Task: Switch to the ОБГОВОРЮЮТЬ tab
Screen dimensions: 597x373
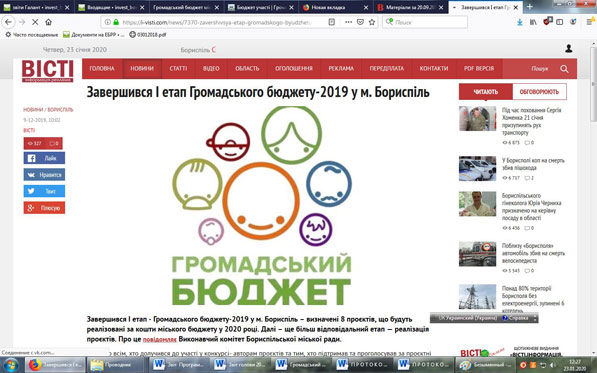Action: pyautogui.click(x=539, y=92)
